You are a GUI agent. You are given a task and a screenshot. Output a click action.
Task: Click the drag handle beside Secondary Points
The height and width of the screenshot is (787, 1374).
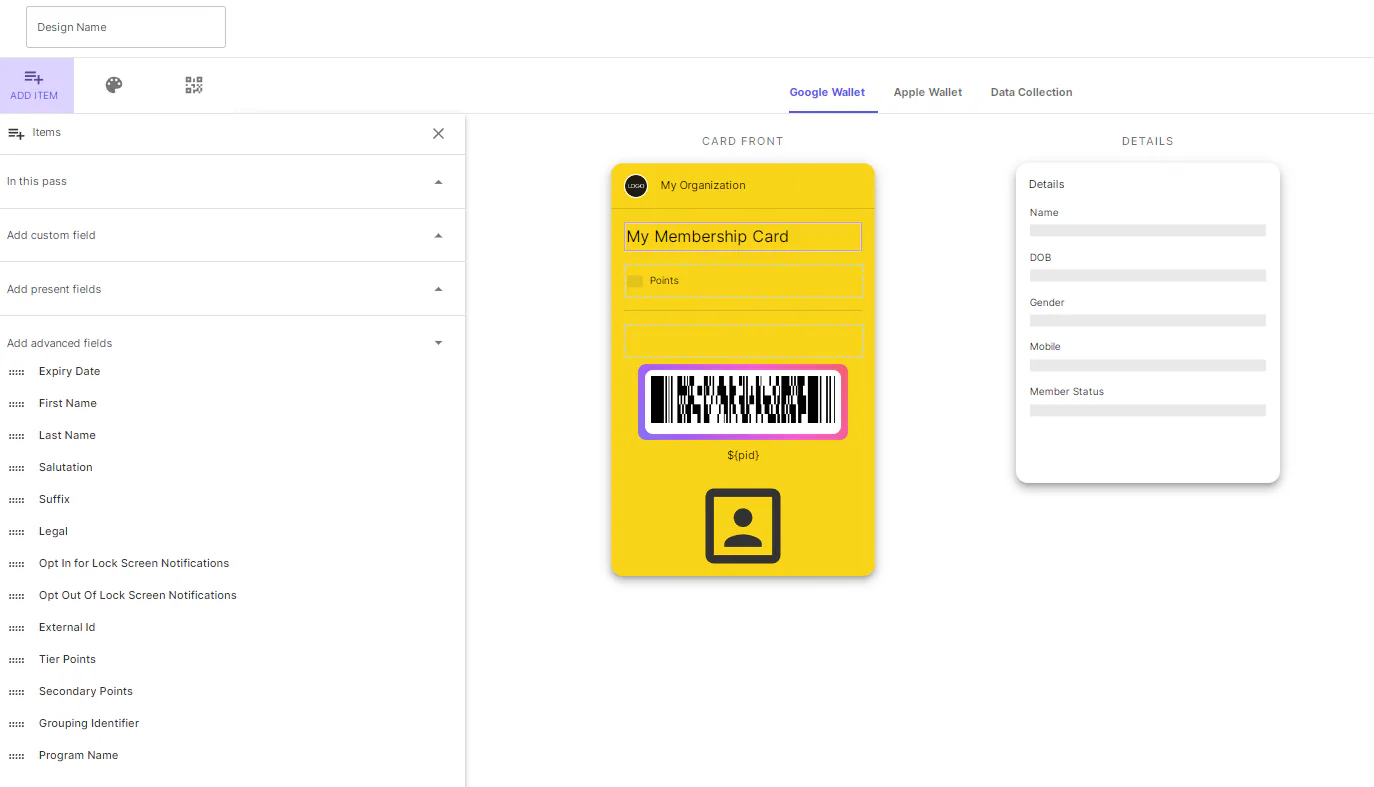pyautogui.click(x=16, y=692)
